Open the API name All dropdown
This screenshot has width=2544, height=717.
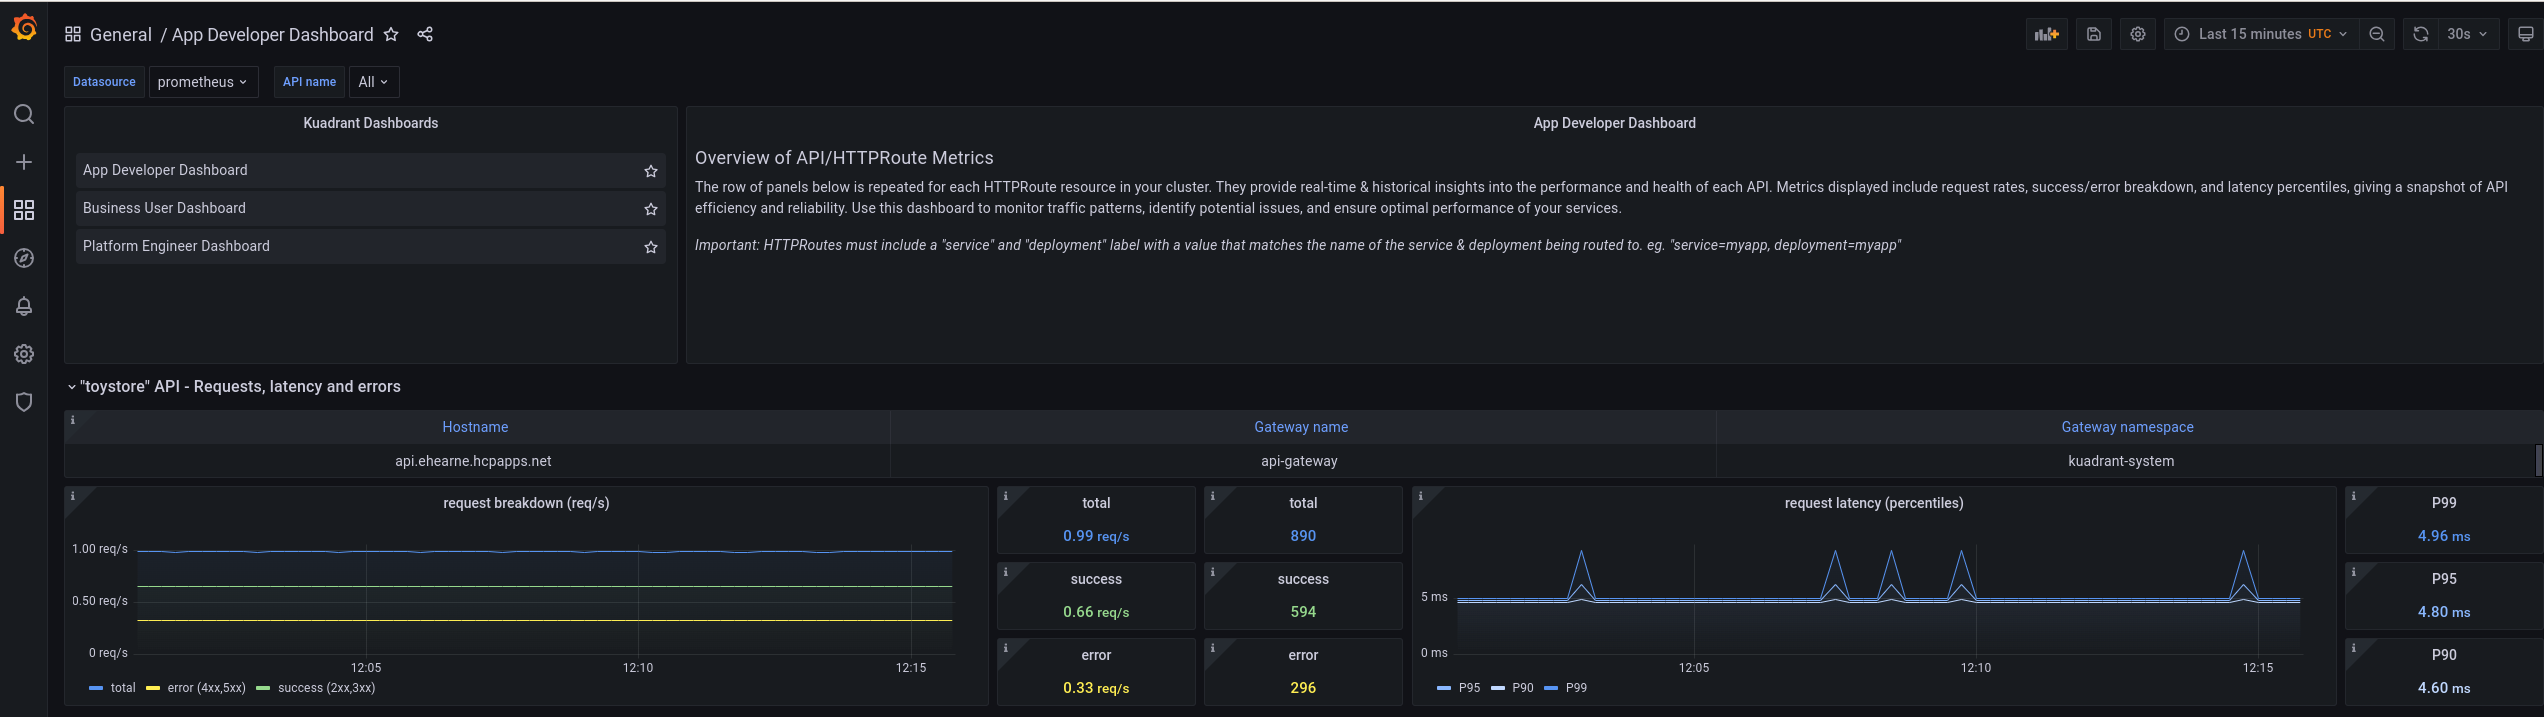point(373,82)
